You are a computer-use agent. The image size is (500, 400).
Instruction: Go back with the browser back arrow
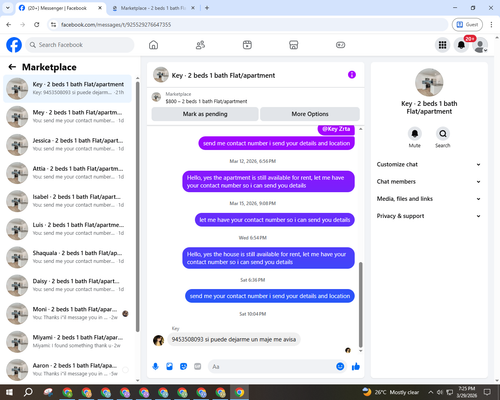pyautogui.click(x=9, y=24)
